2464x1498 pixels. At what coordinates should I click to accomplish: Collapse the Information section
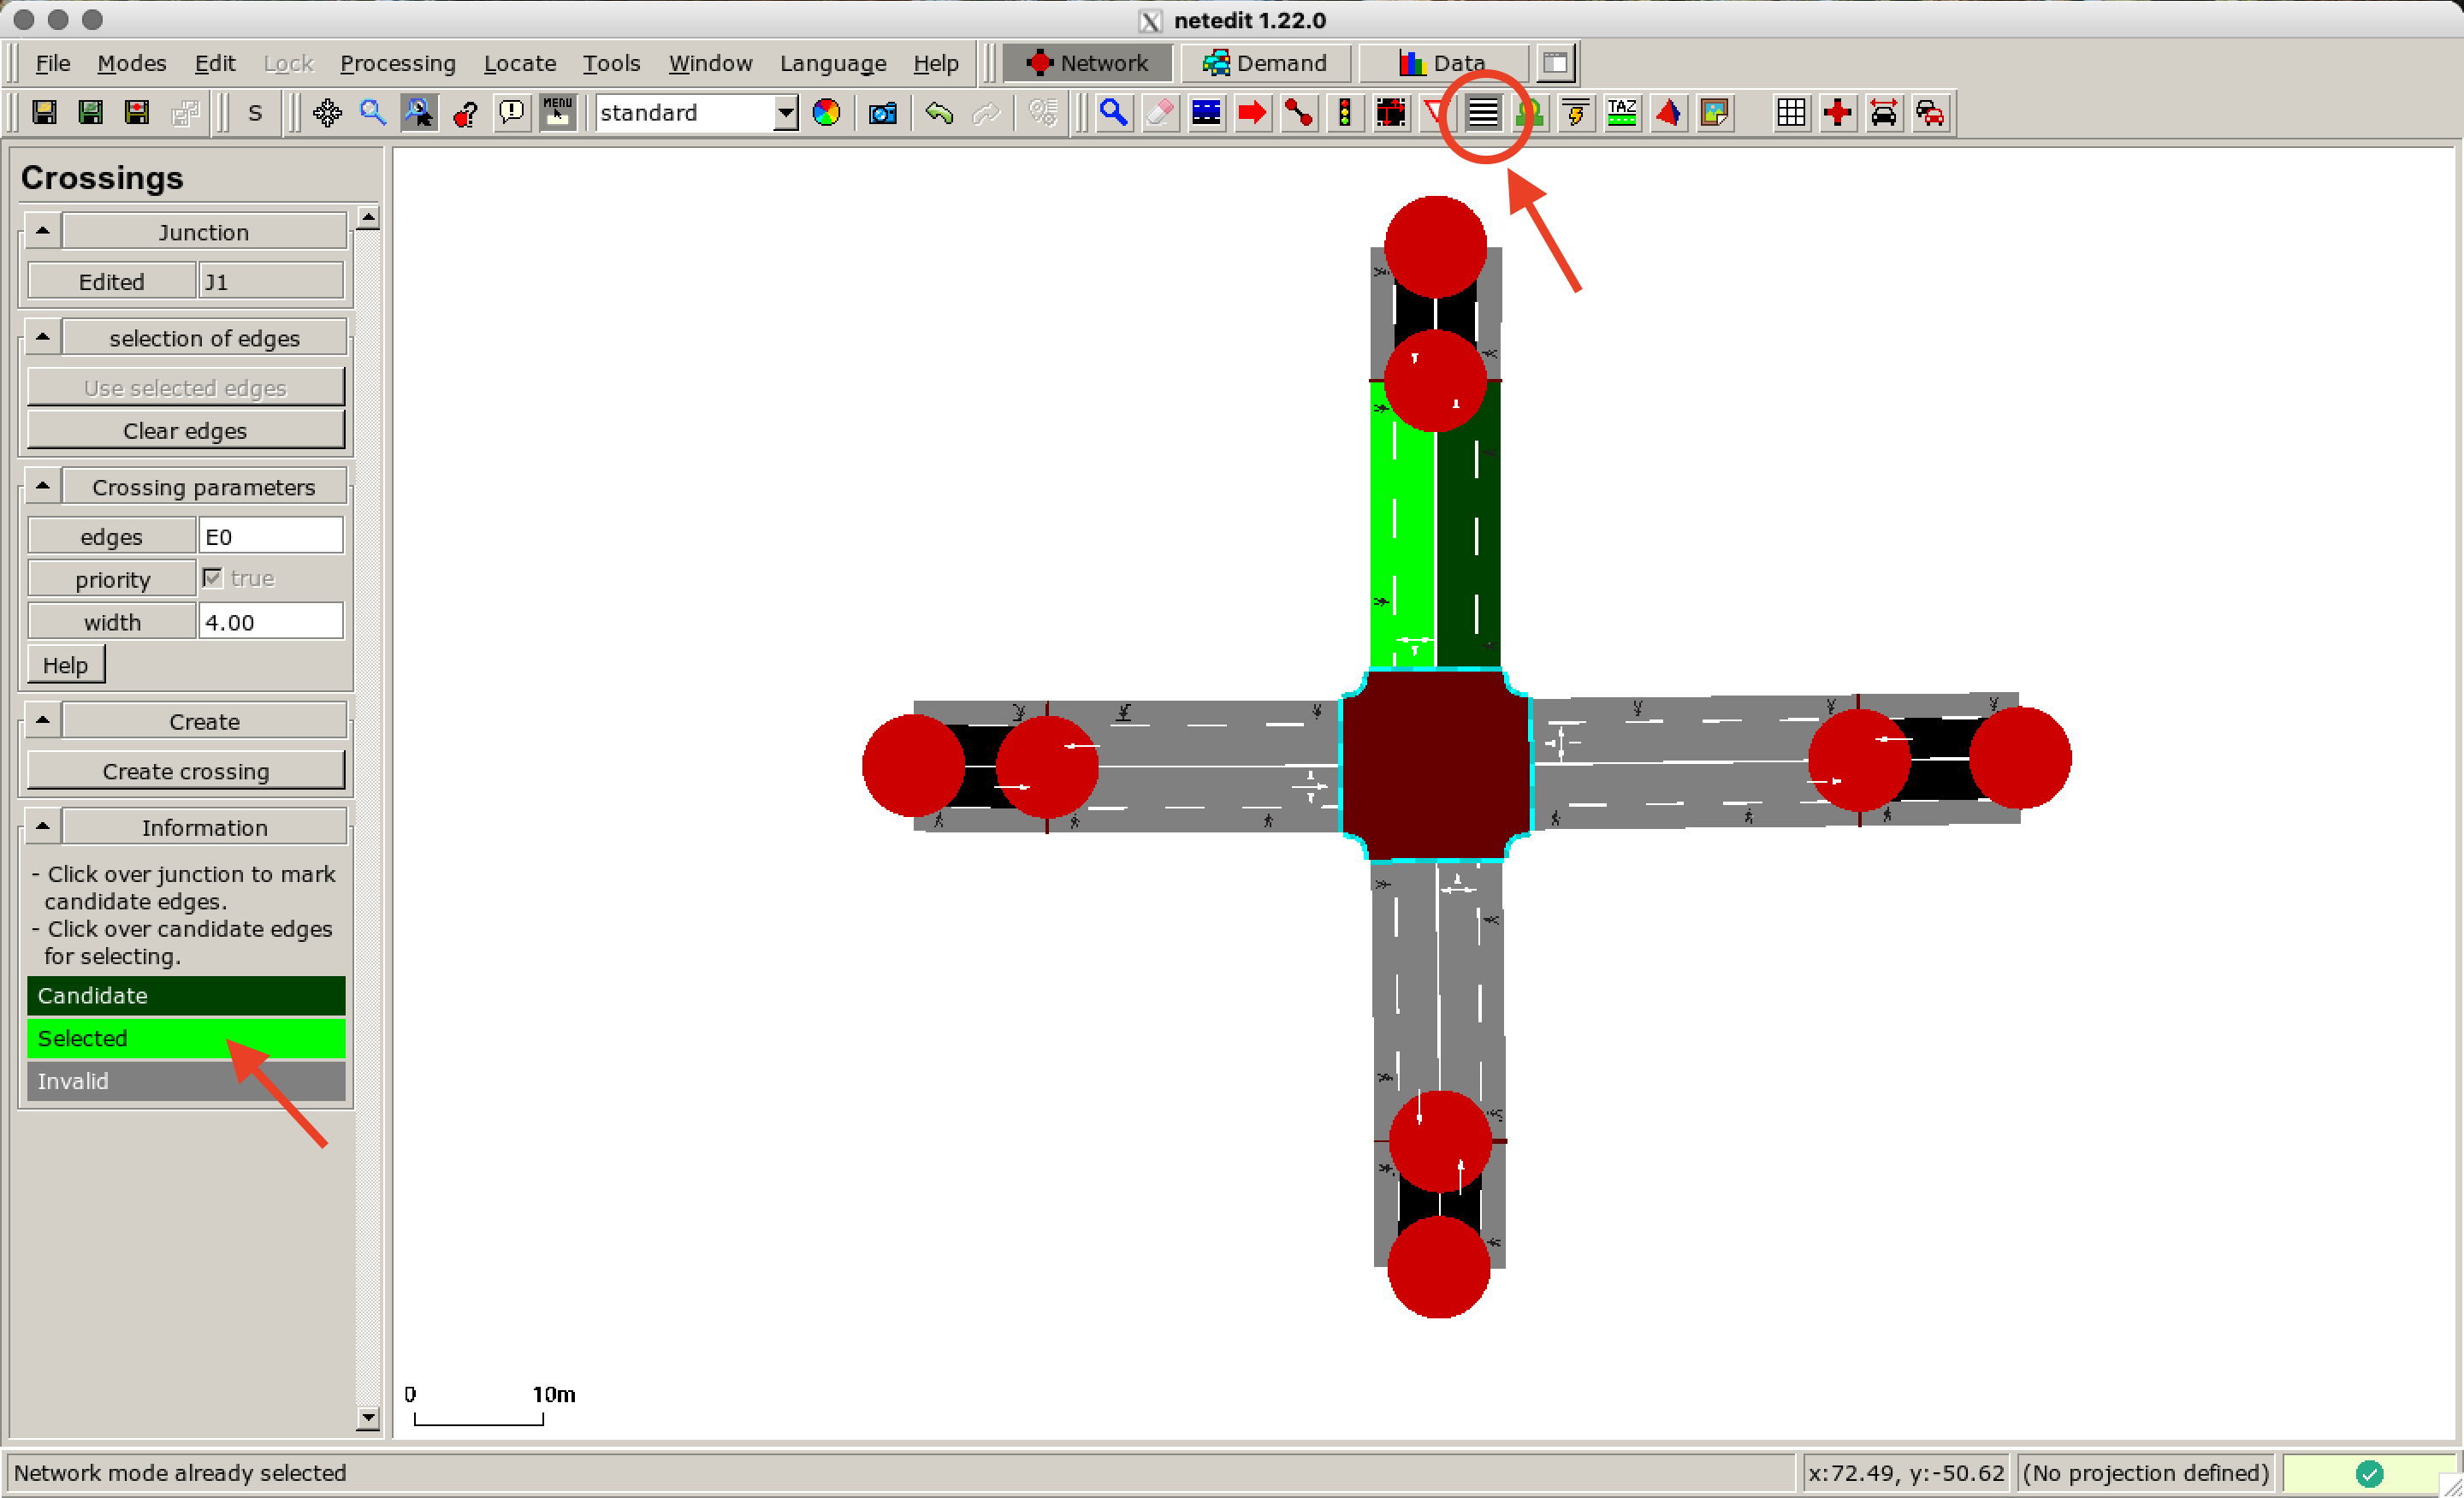point(41,826)
